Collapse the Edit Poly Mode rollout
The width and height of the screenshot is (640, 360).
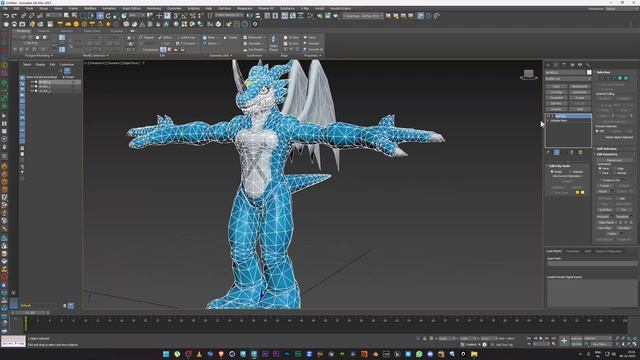point(559,166)
